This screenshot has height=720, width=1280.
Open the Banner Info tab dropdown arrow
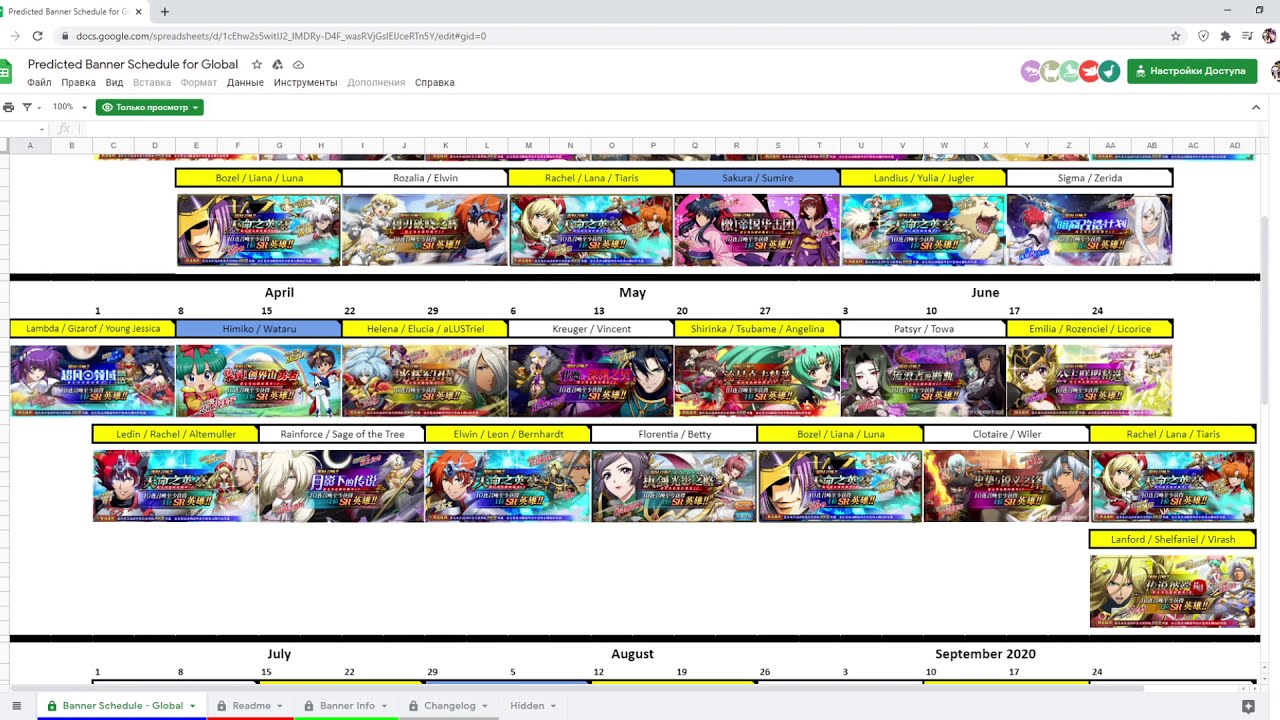[384, 706]
